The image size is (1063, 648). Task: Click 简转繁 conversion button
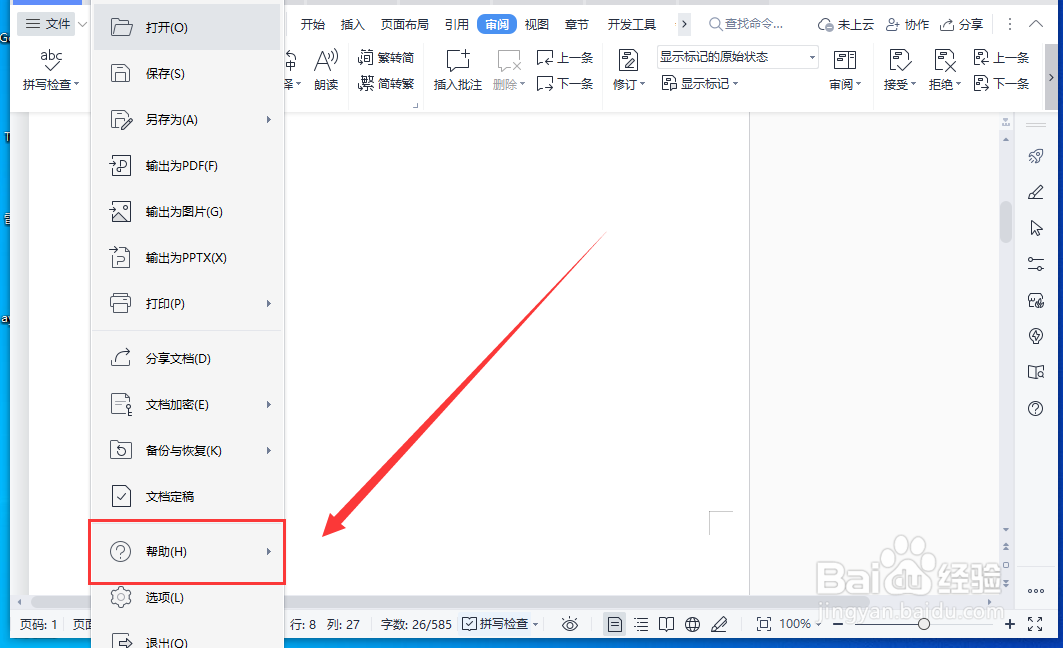pyautogui.click(x=386, y=83)
